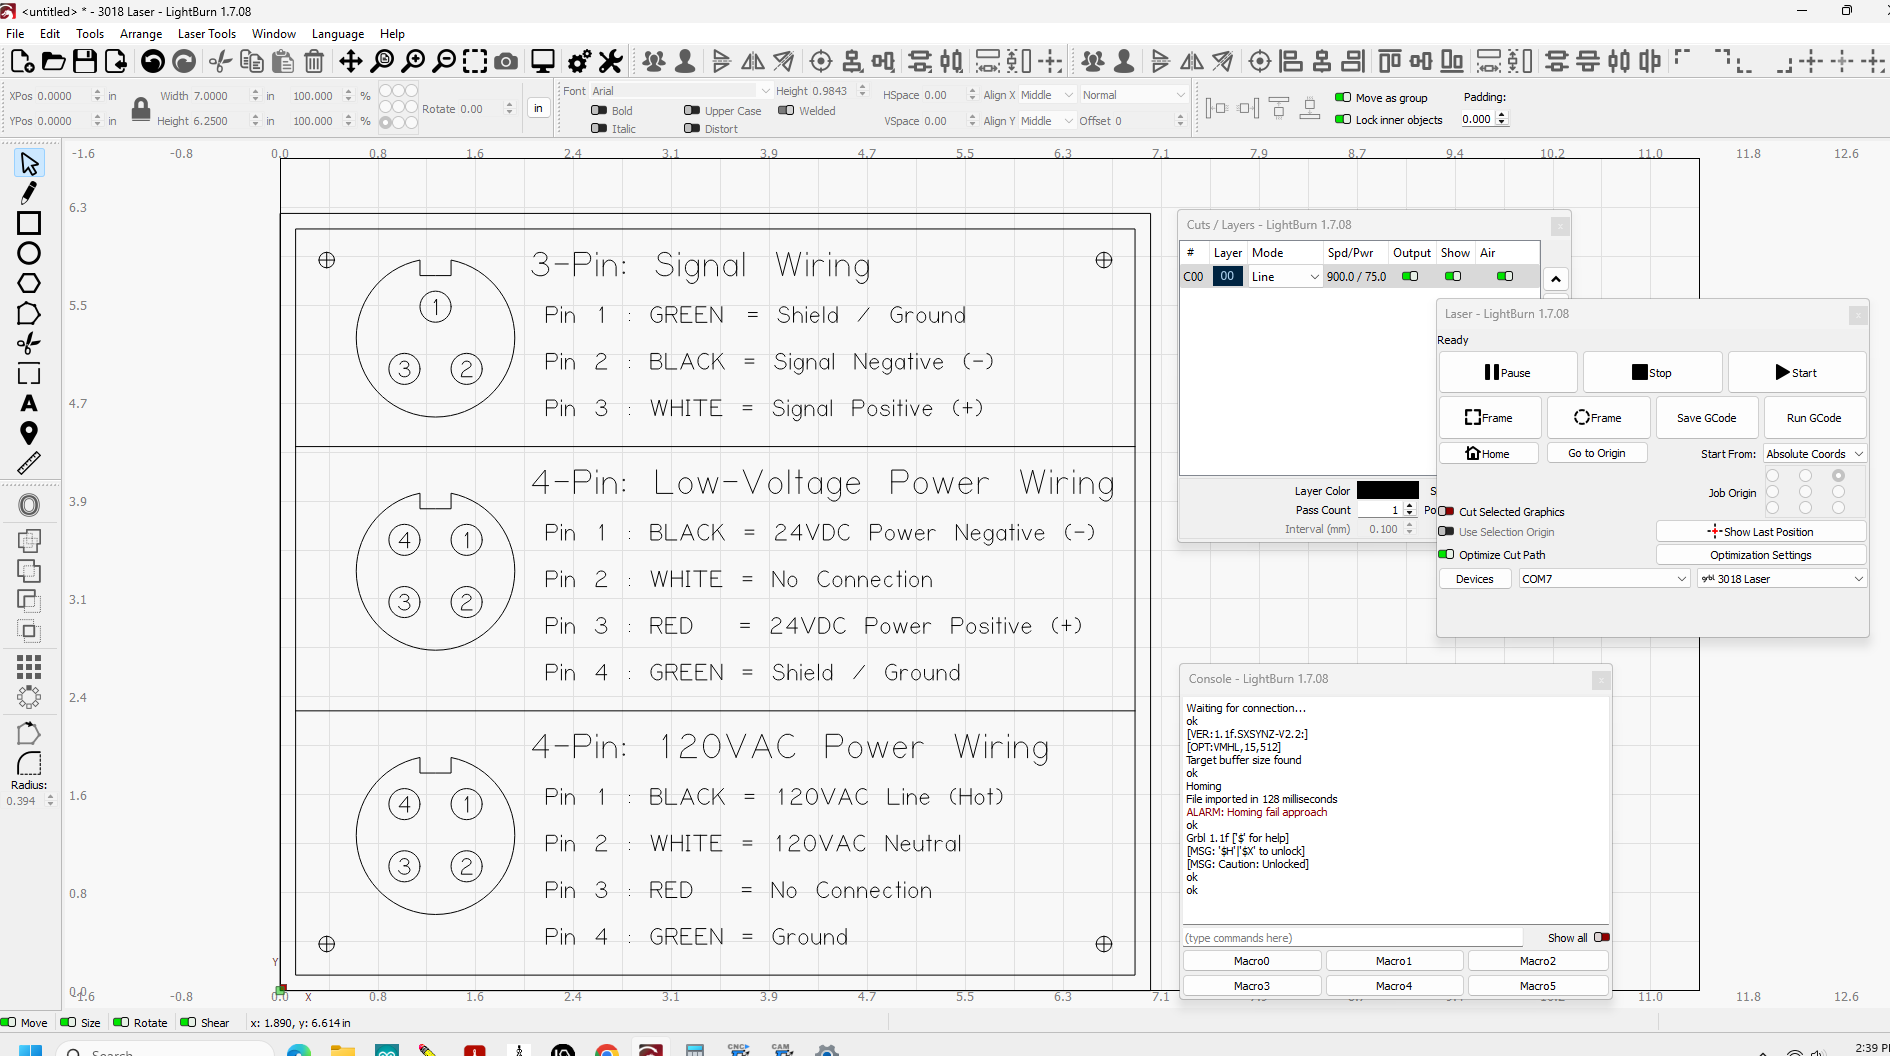Image resolution: width=1890 pixels, height=1056 pixels.
Task: Toggle Air assist for layer C00
Action: 1505,277
